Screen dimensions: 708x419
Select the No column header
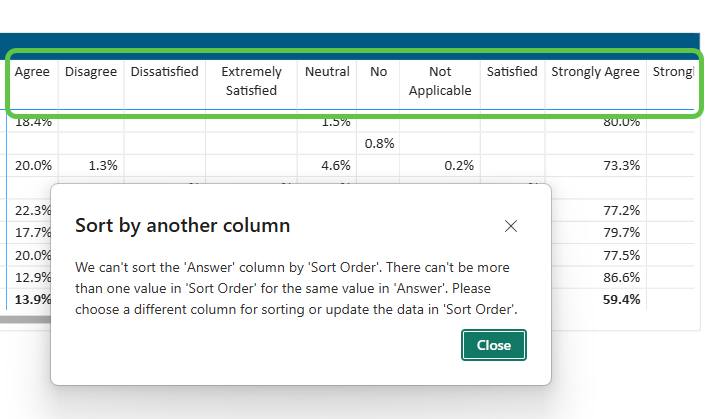point(378,72)
